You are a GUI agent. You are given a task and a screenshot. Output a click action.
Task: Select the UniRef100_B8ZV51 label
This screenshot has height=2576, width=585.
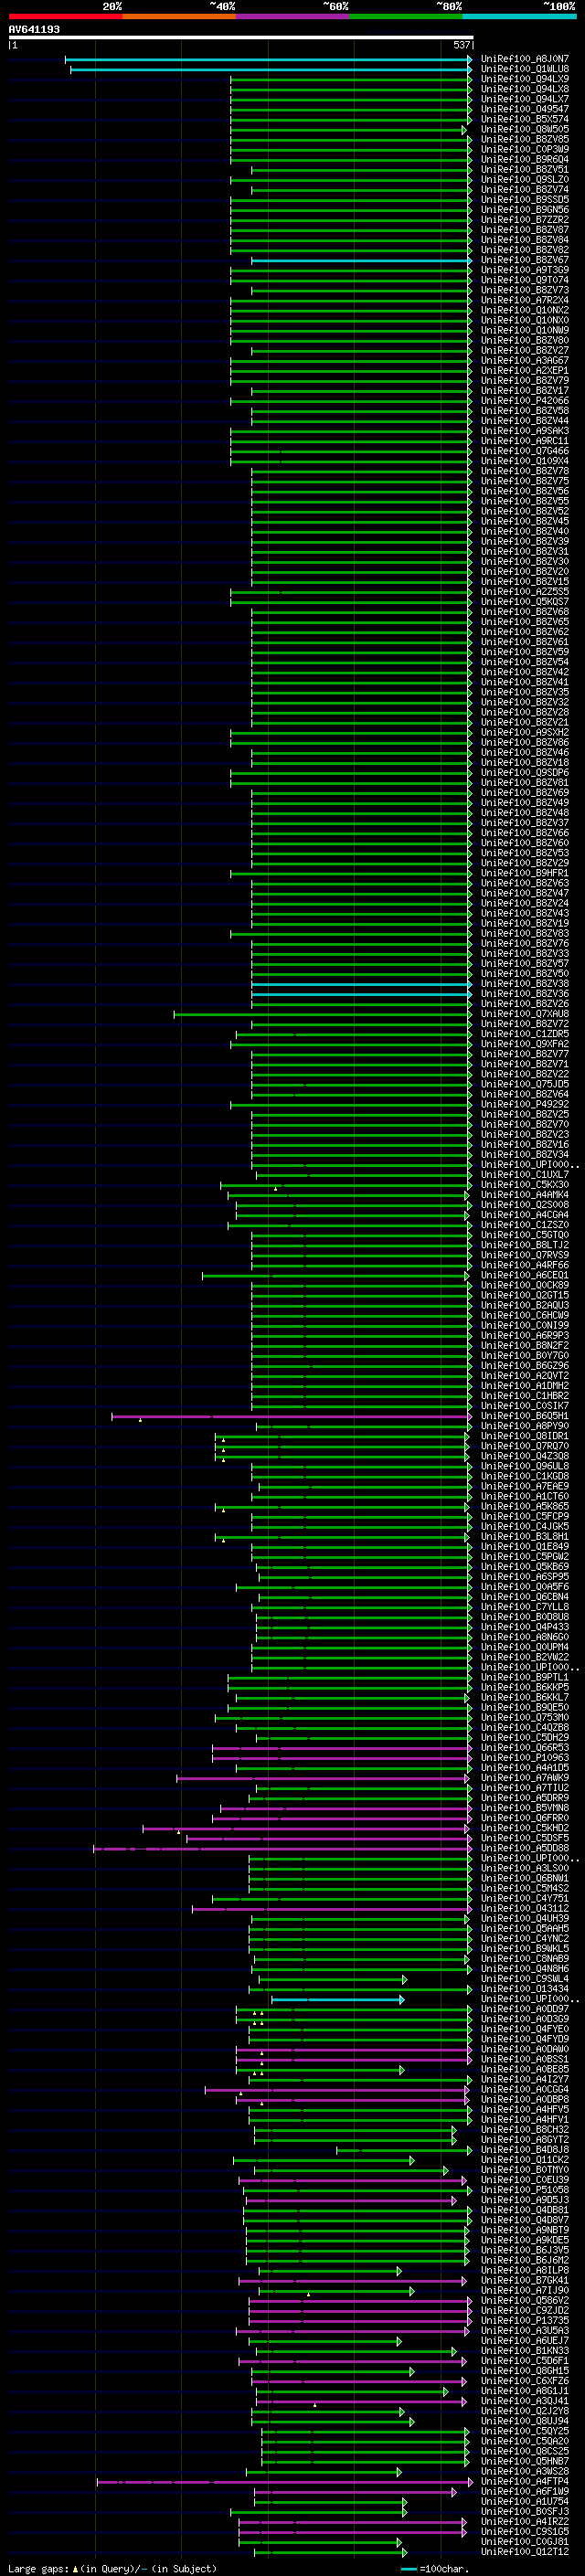pos(525,169)
